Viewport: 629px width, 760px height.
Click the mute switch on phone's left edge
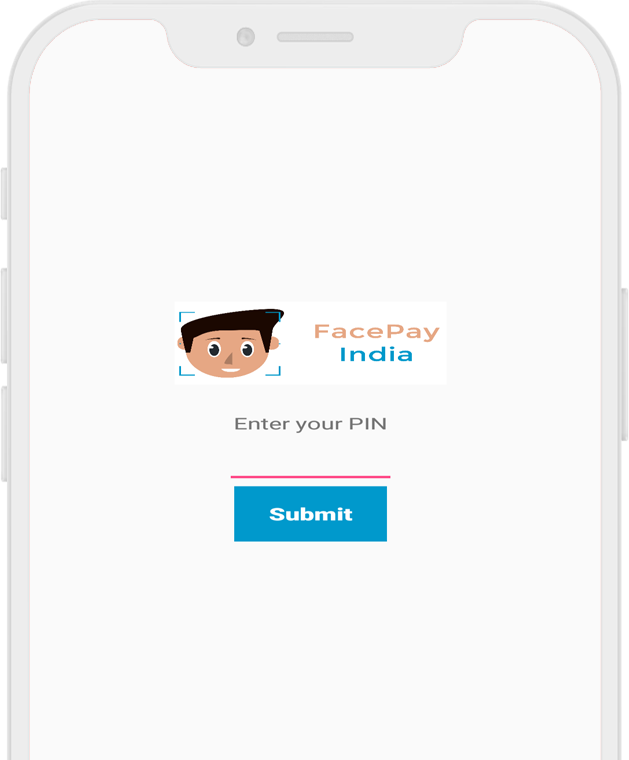tap(4, 194)
